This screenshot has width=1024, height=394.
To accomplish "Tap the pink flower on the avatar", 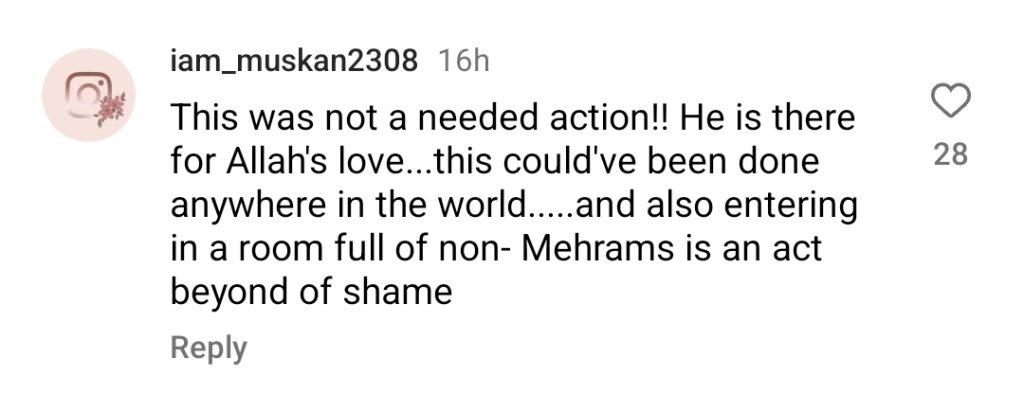I will tap(110, 108).
